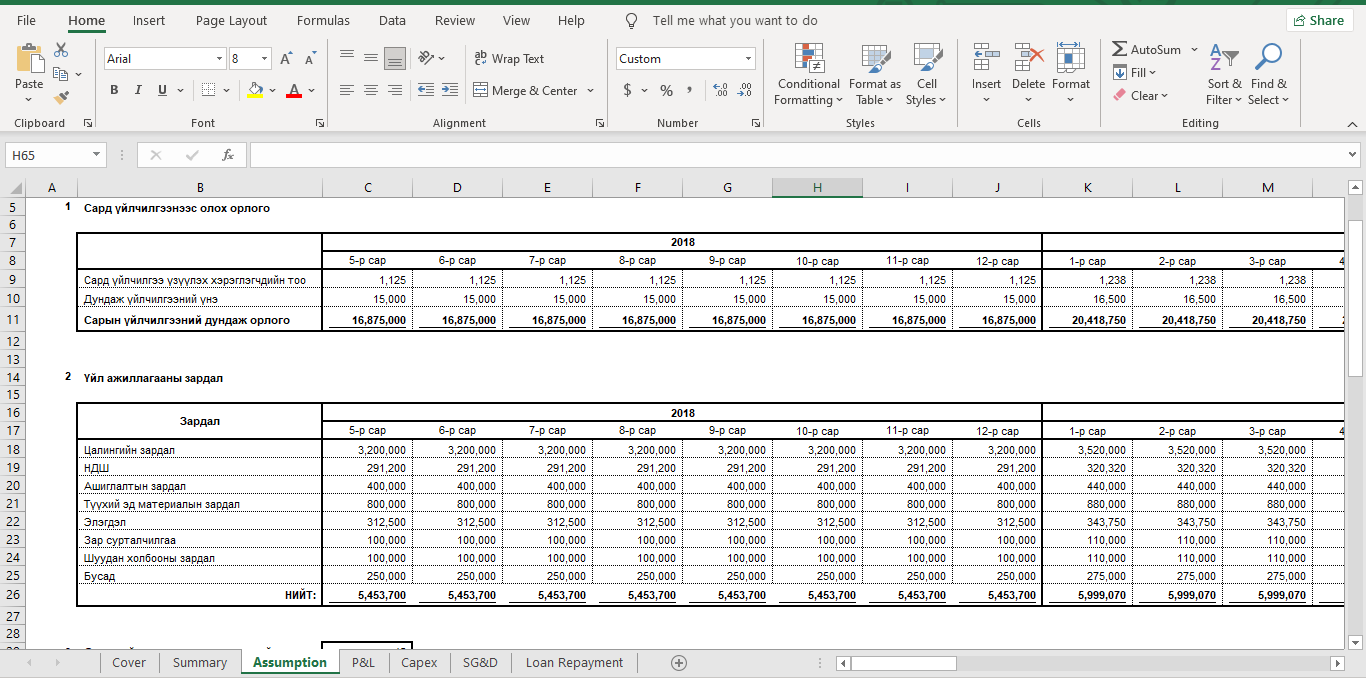Click the Cut scissors icon
Screen dimensions: 1366x678
(x=61, y=50)
